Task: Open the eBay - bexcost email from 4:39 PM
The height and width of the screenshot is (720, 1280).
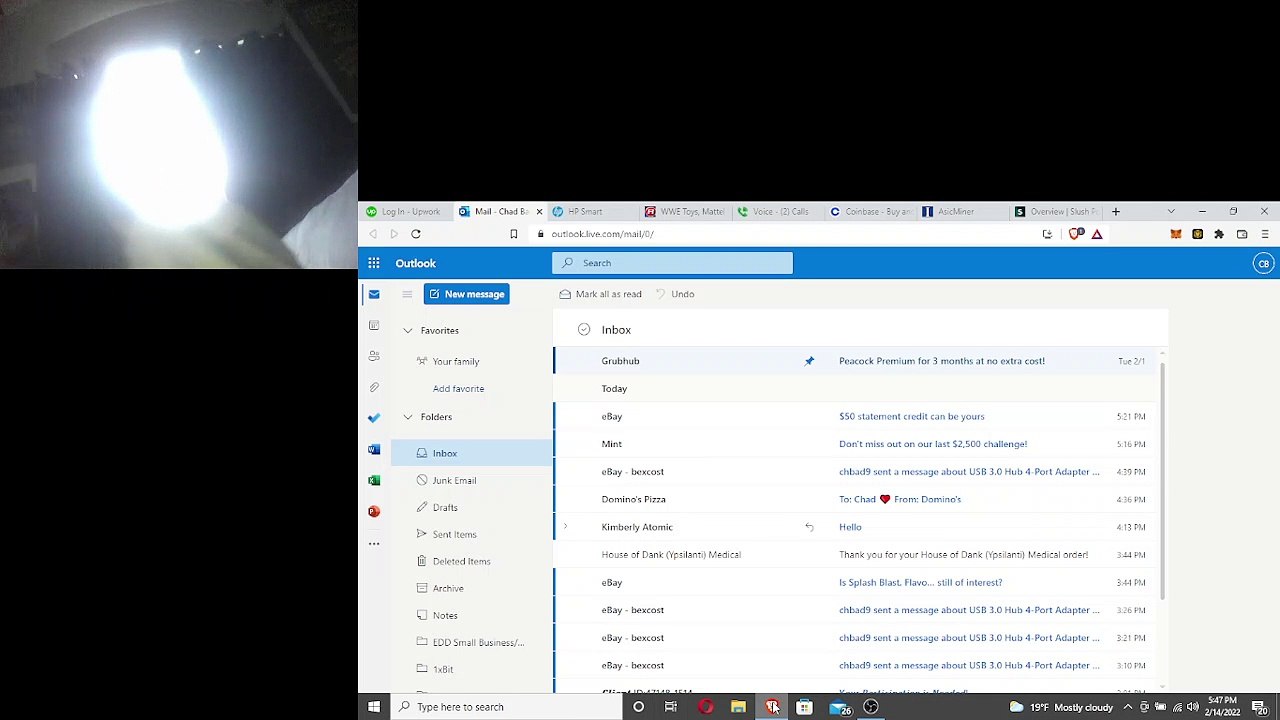Action: [x=857, y=472]
